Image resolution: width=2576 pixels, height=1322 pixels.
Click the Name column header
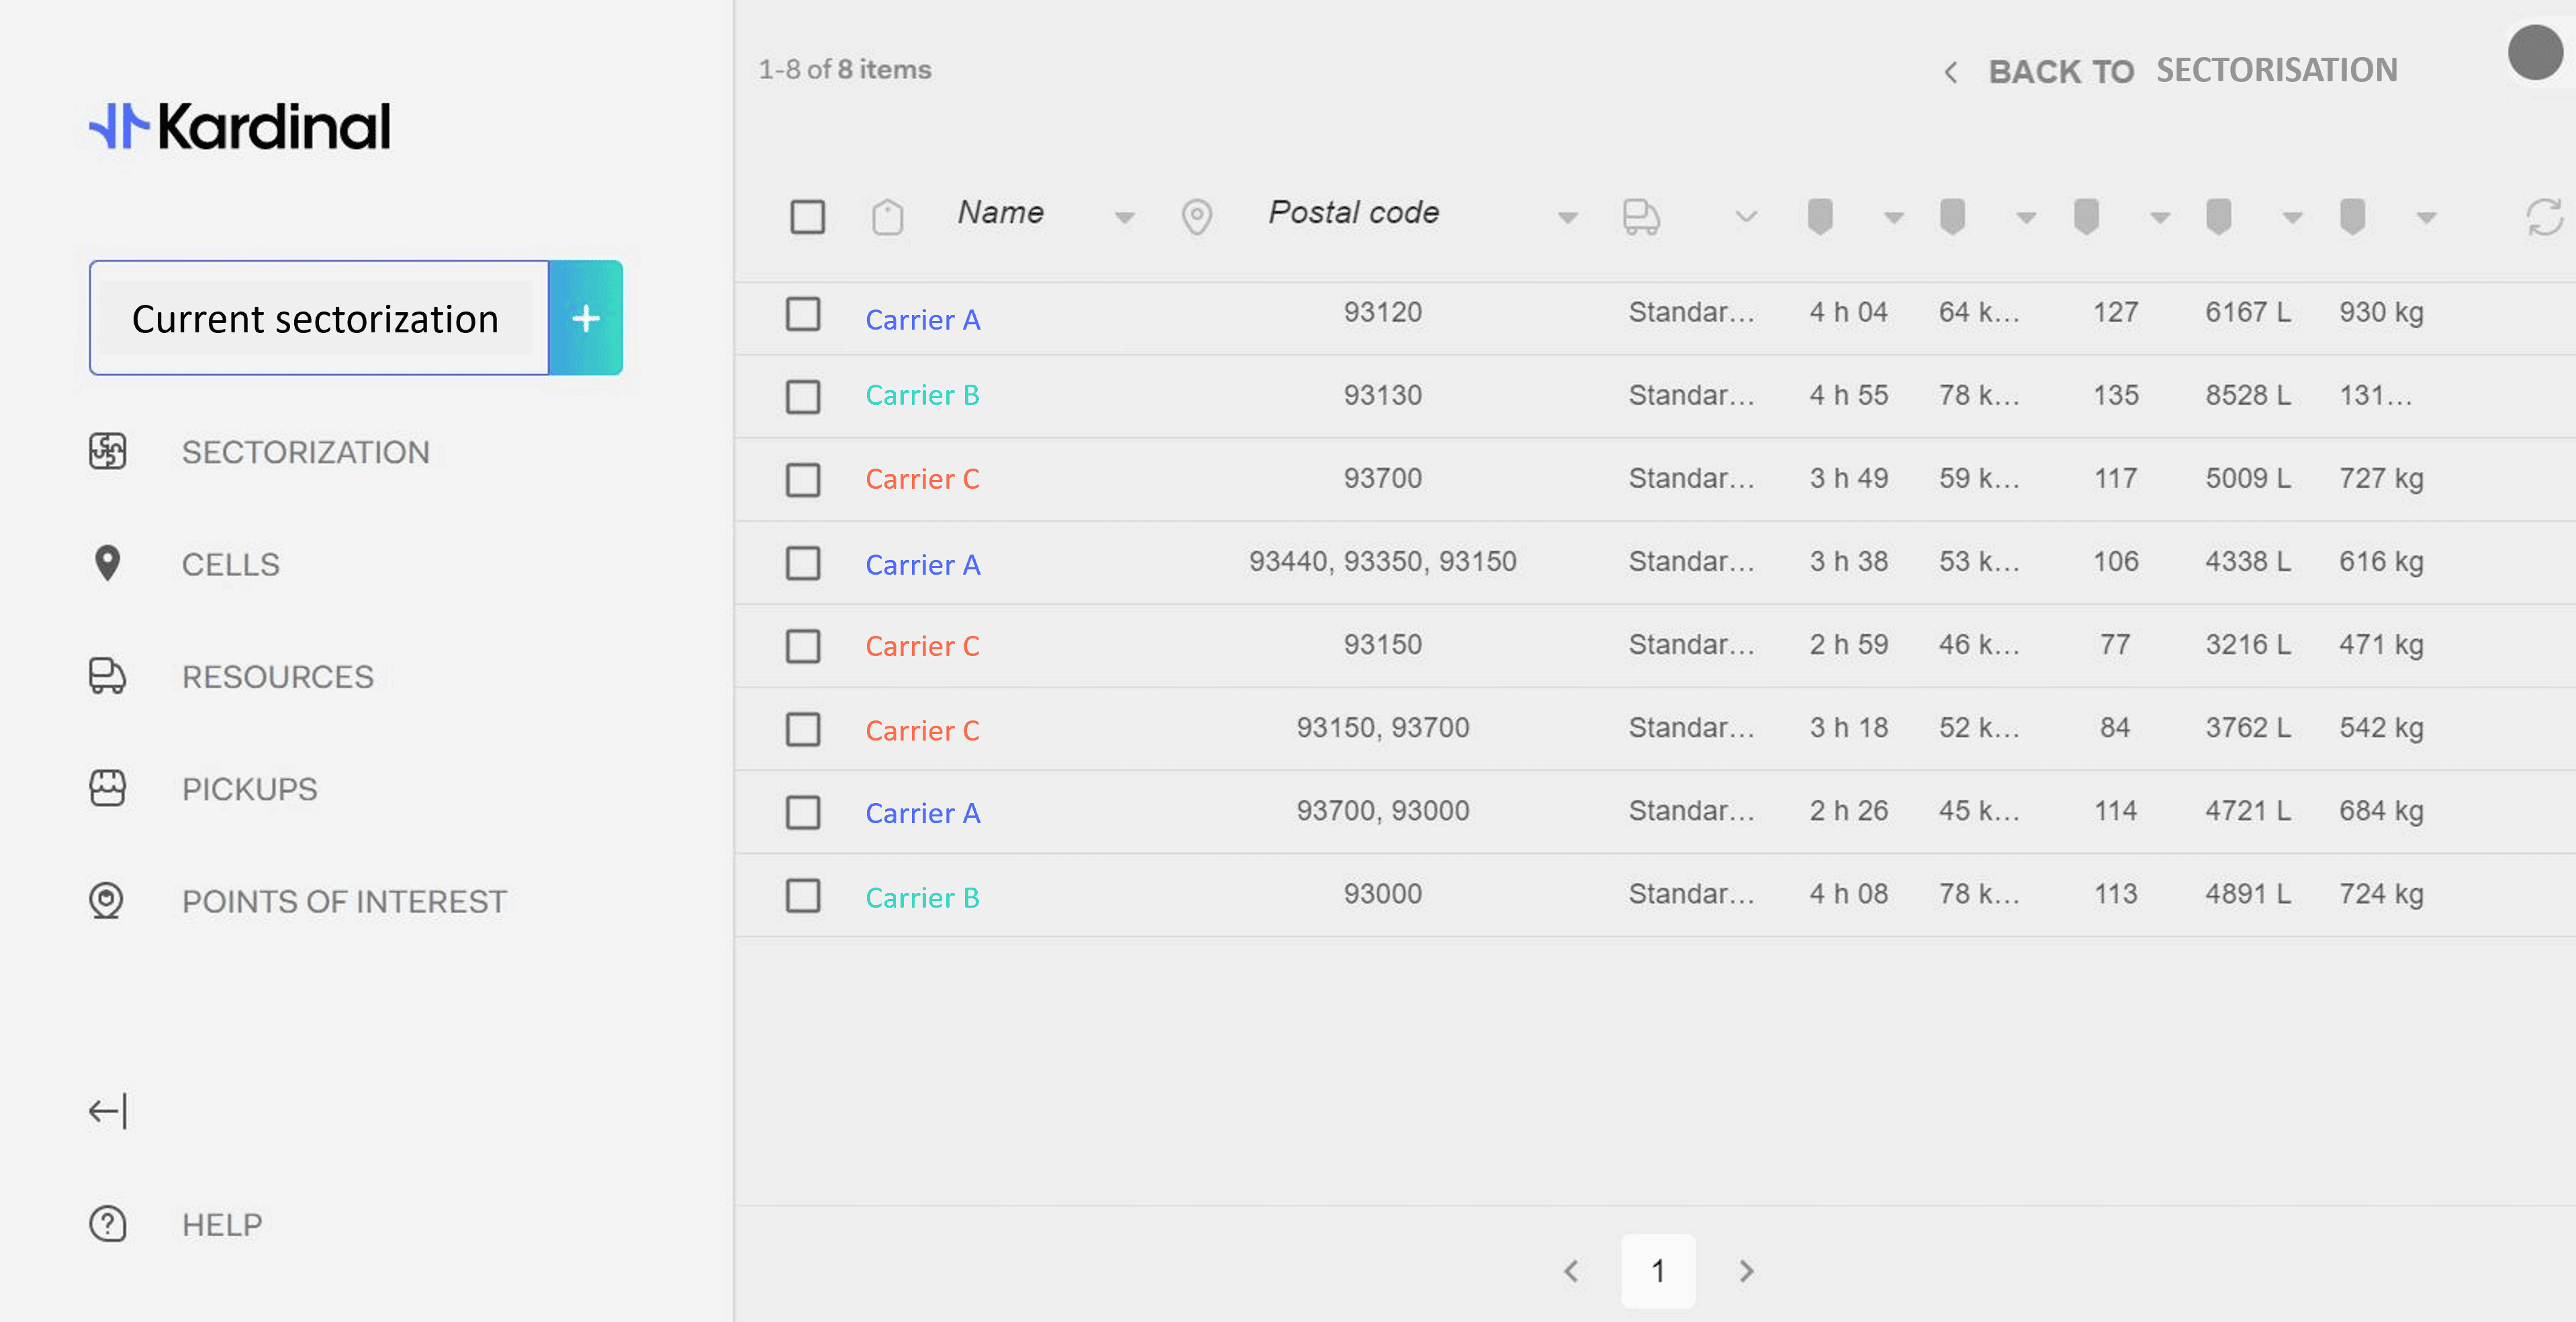1000,212
